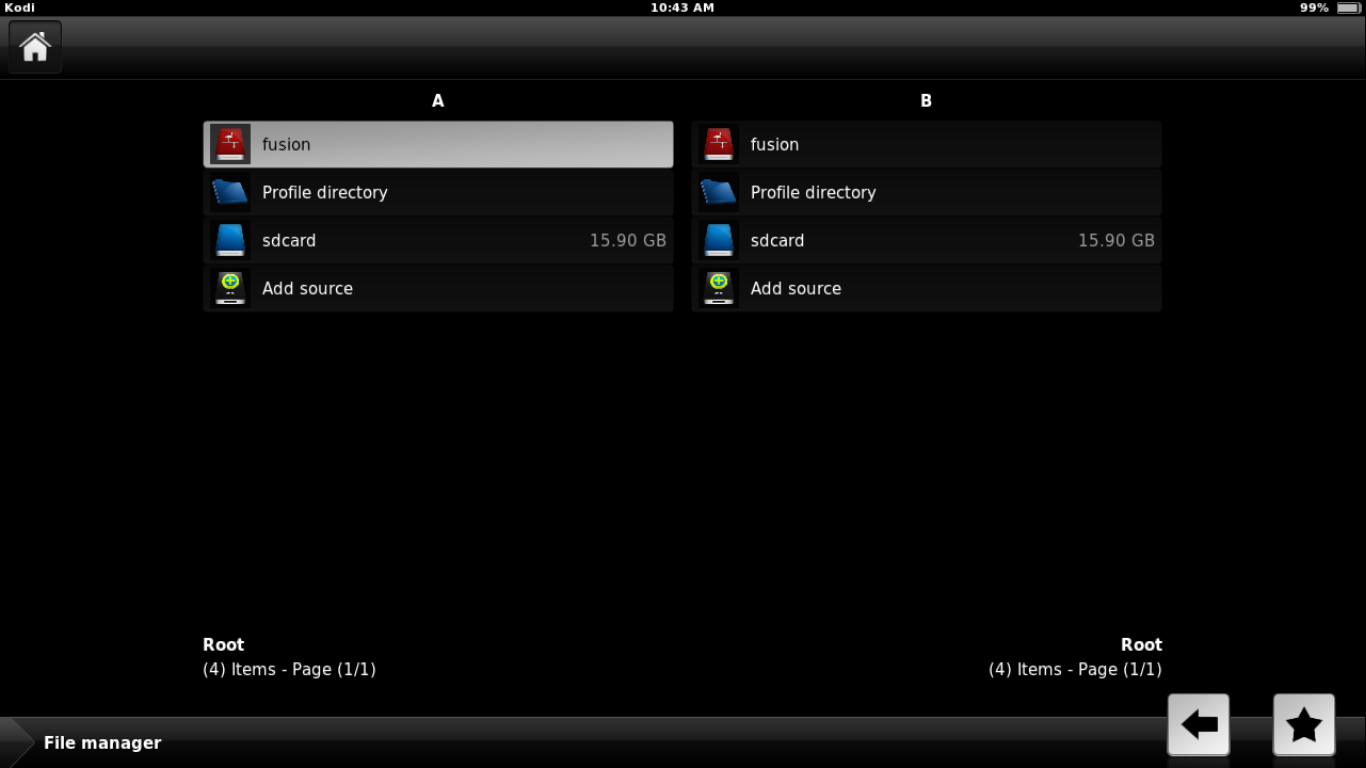Click the Add source plus icon in panel A

tap(230, 288)
